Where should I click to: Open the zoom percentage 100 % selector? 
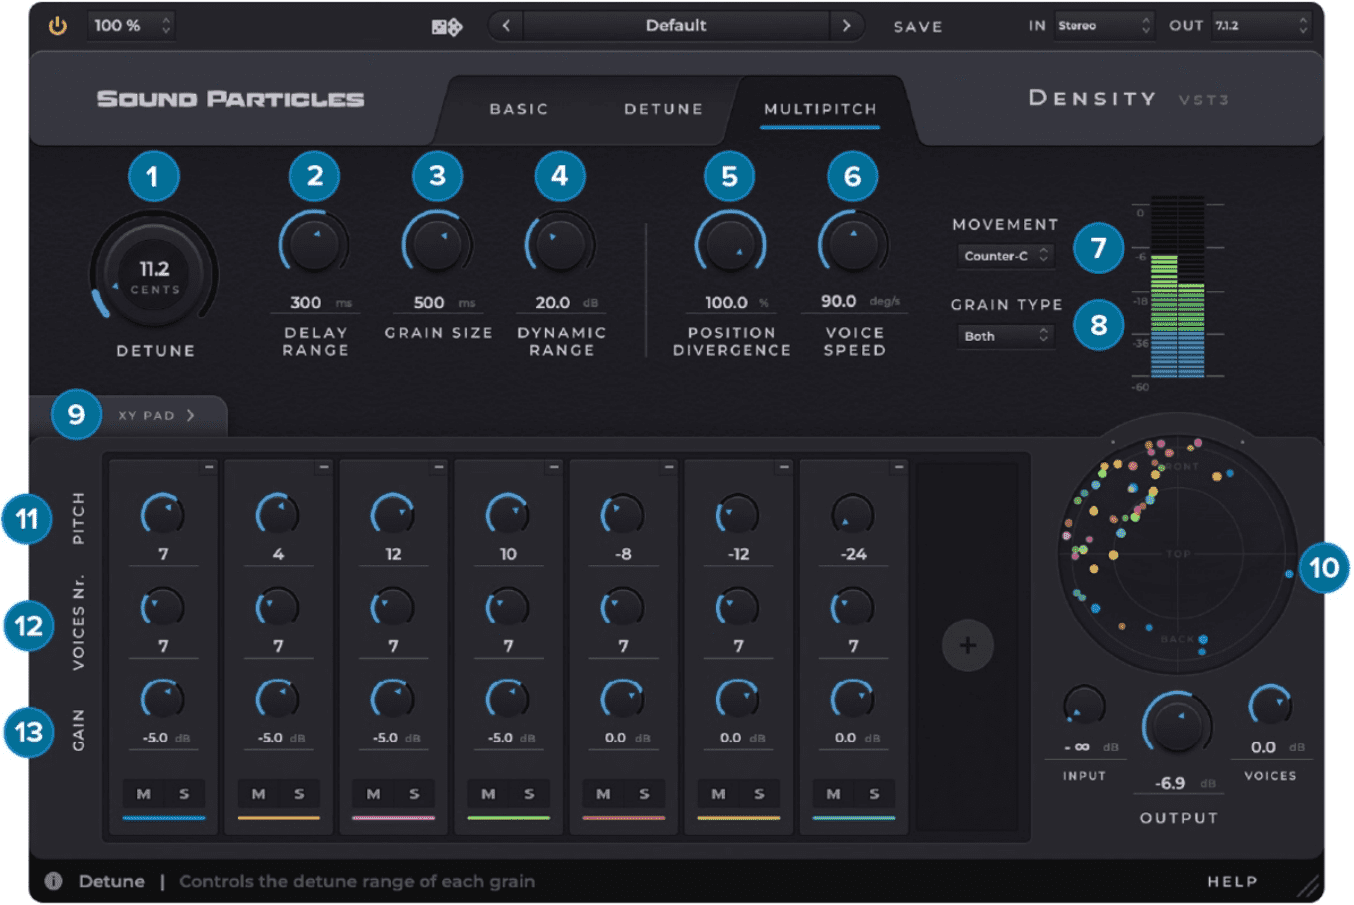point(131,26)
